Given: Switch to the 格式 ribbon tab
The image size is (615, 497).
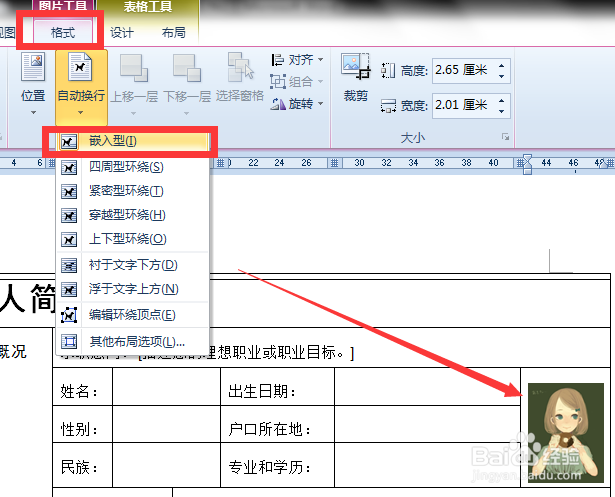Looking at the screenshot, I should tap(63, 33).
